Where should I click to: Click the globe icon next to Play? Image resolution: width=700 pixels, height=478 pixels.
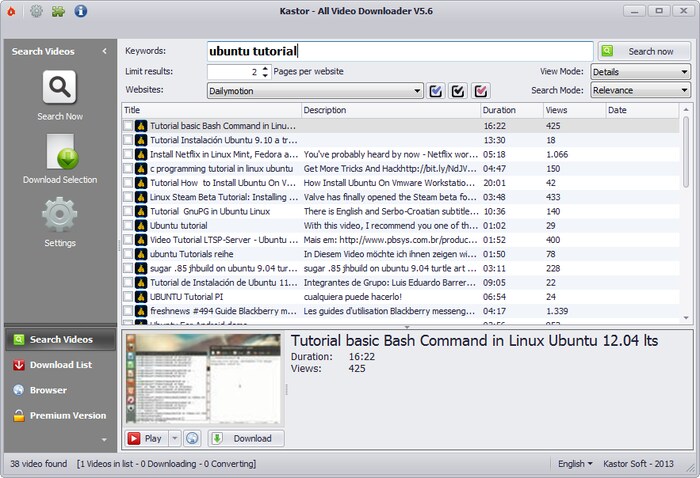[x=192, y=438]
